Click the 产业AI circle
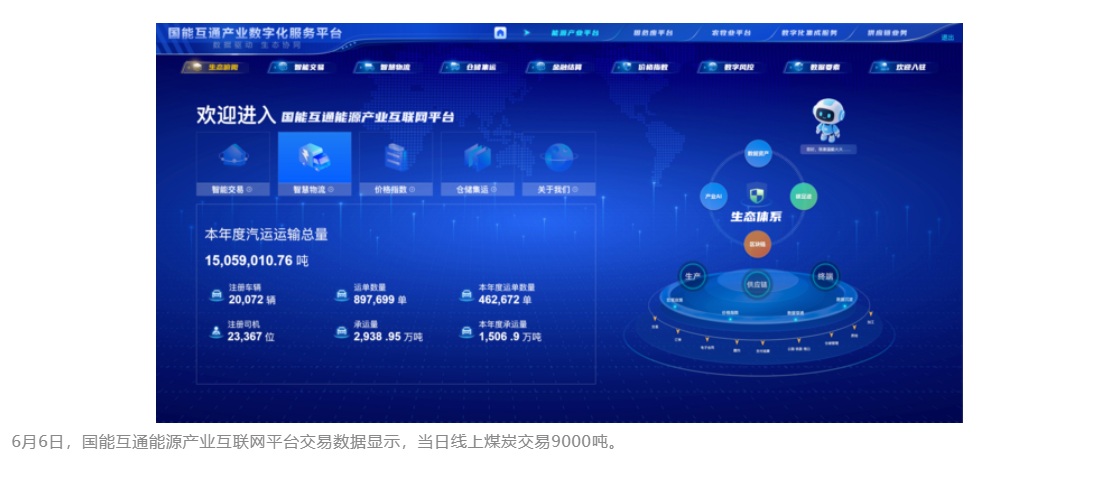Image resolution: width=1098 pixels, height=487 pixels. tap(714, 197)
